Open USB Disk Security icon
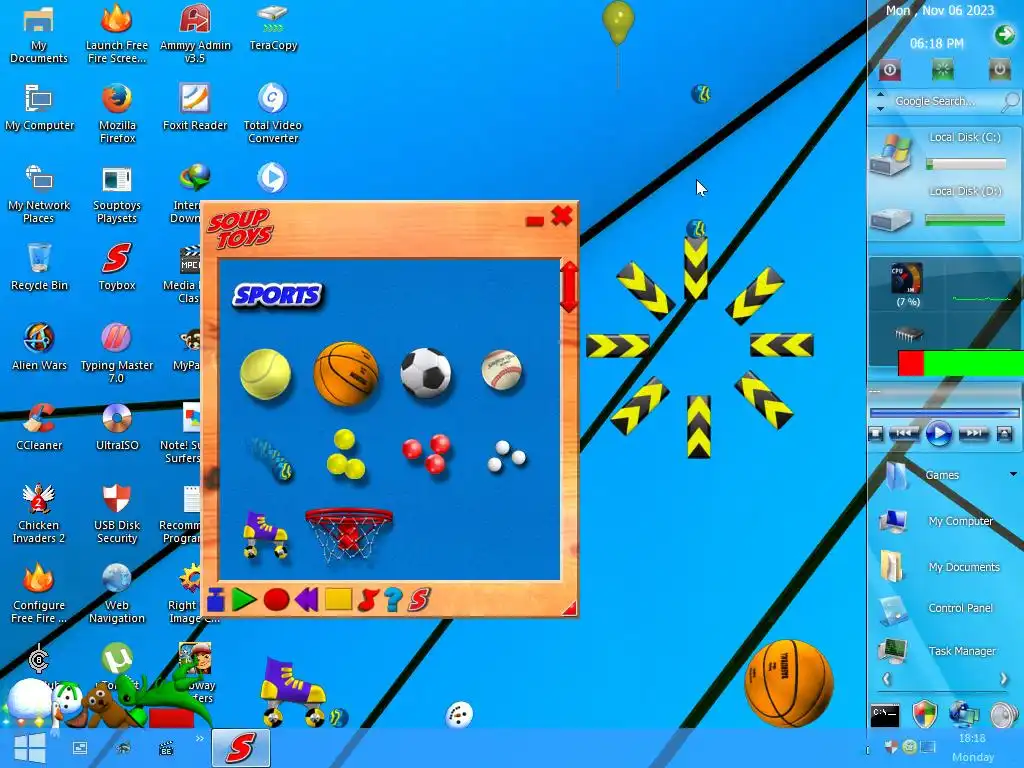Image resolution: width=1024 pixels, height=768 pixels. pyautogui.click(x=117, y=513)
